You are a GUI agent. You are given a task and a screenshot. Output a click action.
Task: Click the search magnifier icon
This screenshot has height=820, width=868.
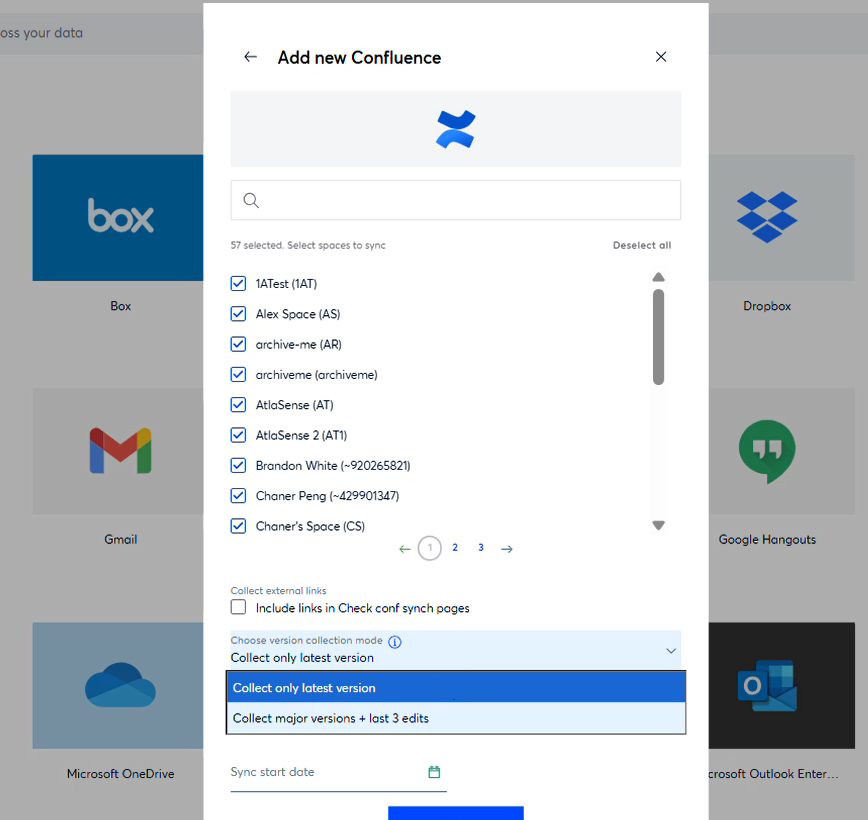251,201
